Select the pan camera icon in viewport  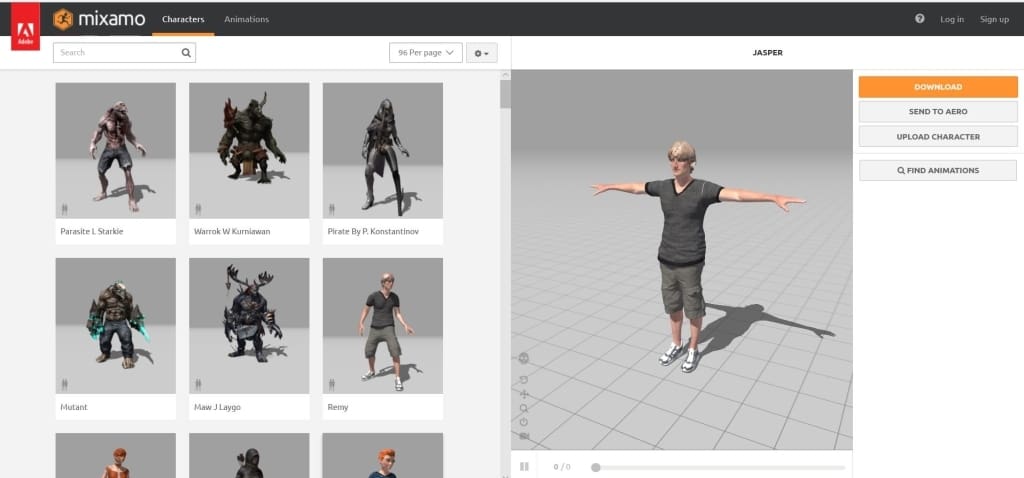524,394
